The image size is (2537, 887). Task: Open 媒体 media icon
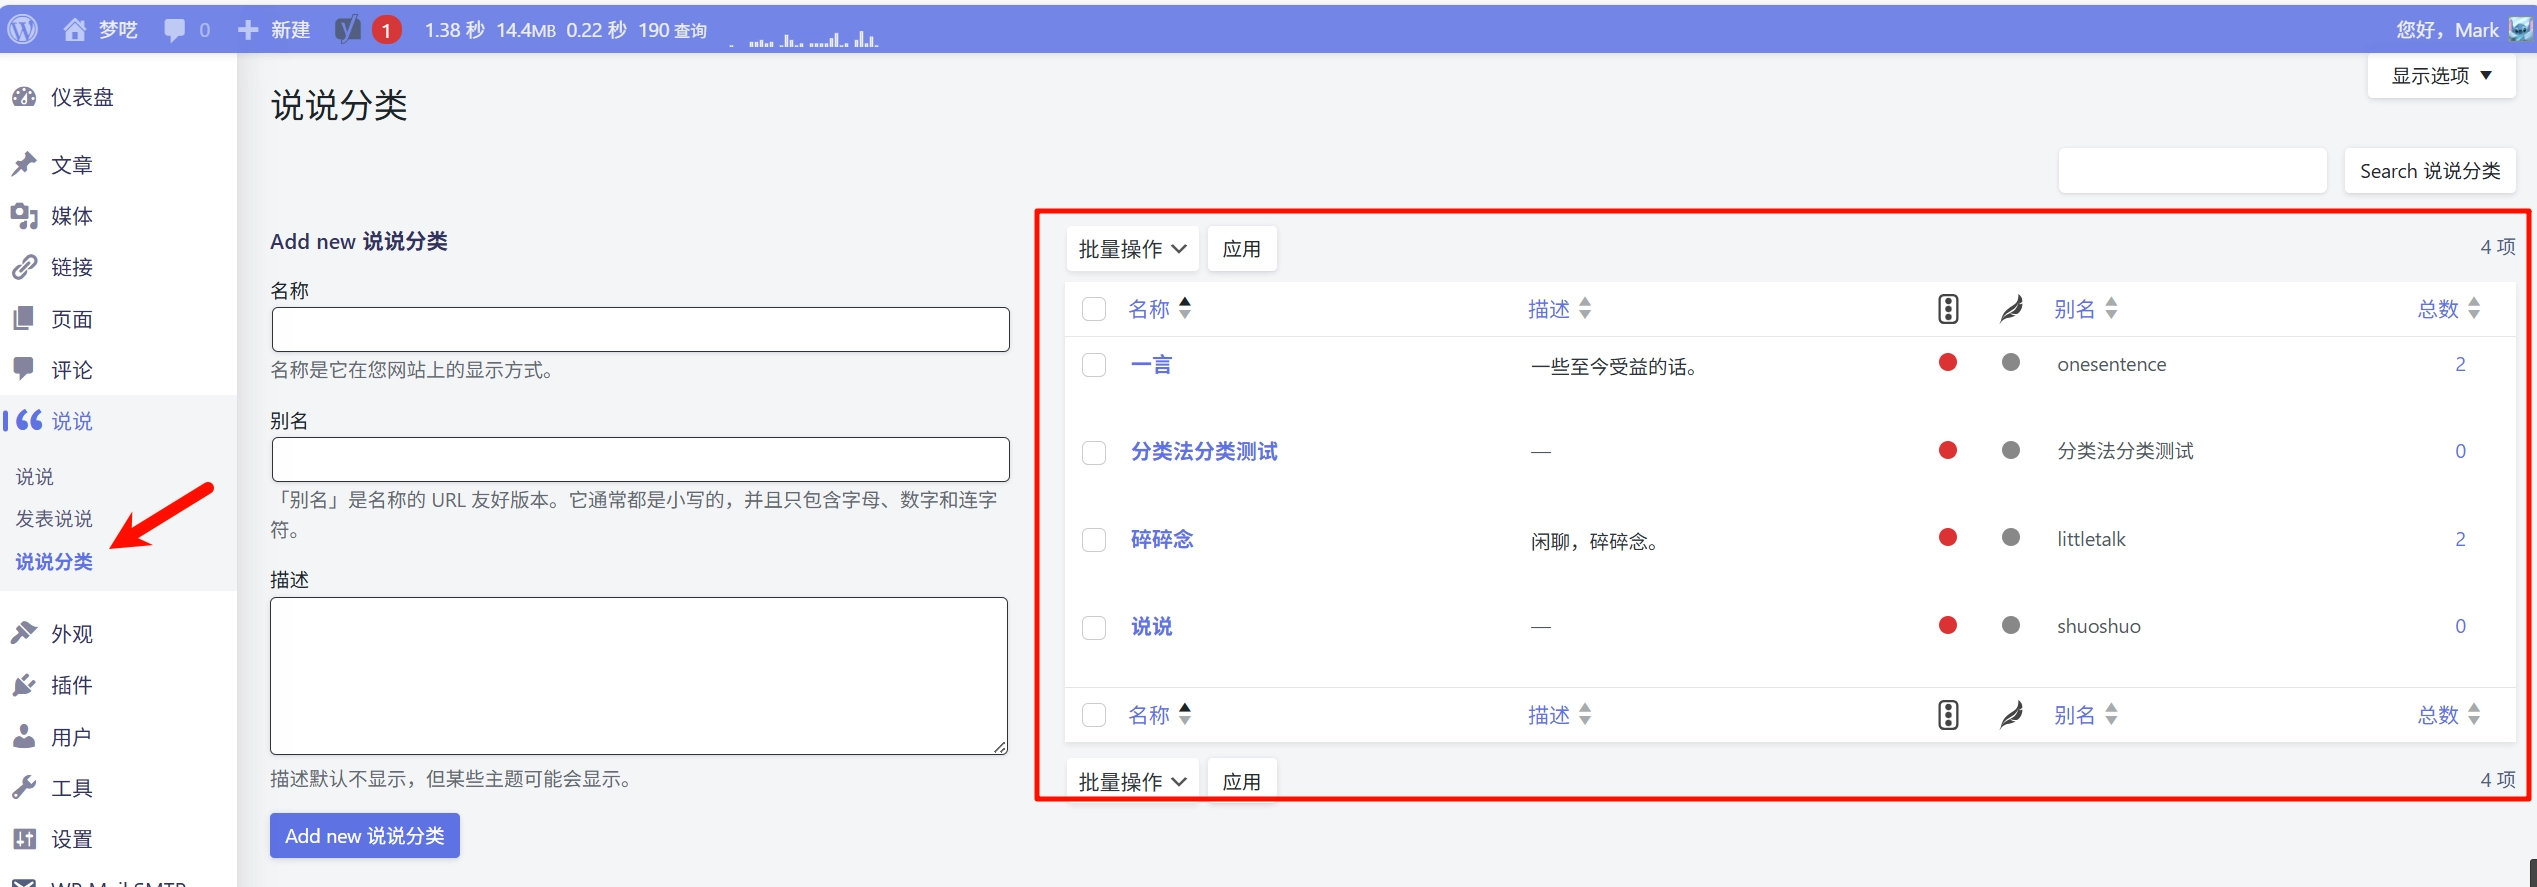24,216
